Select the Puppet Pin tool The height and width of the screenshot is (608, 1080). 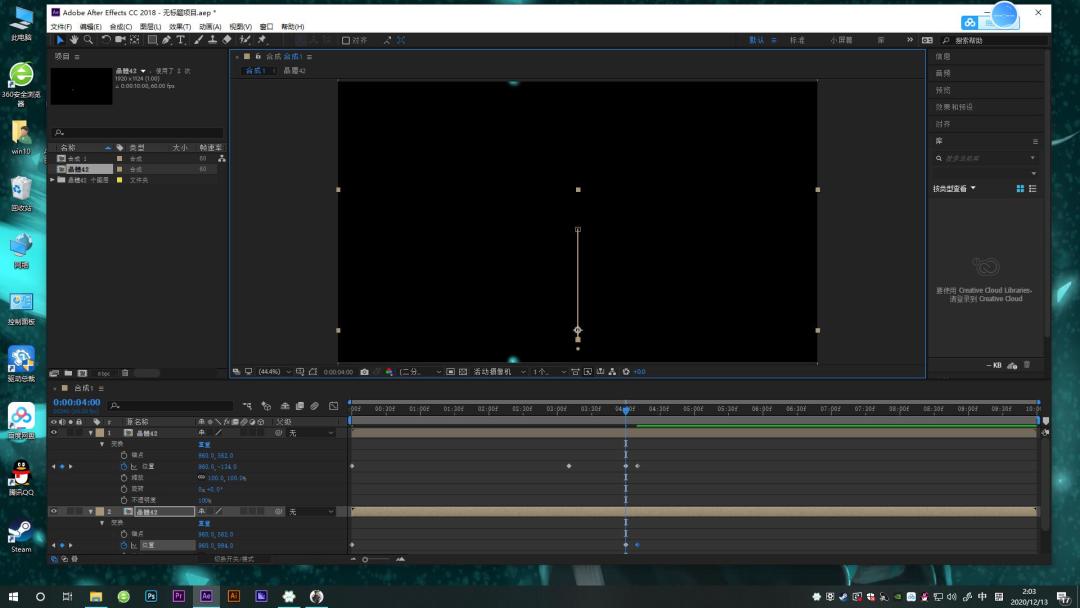pyautogui.click(x=262, y=40)
